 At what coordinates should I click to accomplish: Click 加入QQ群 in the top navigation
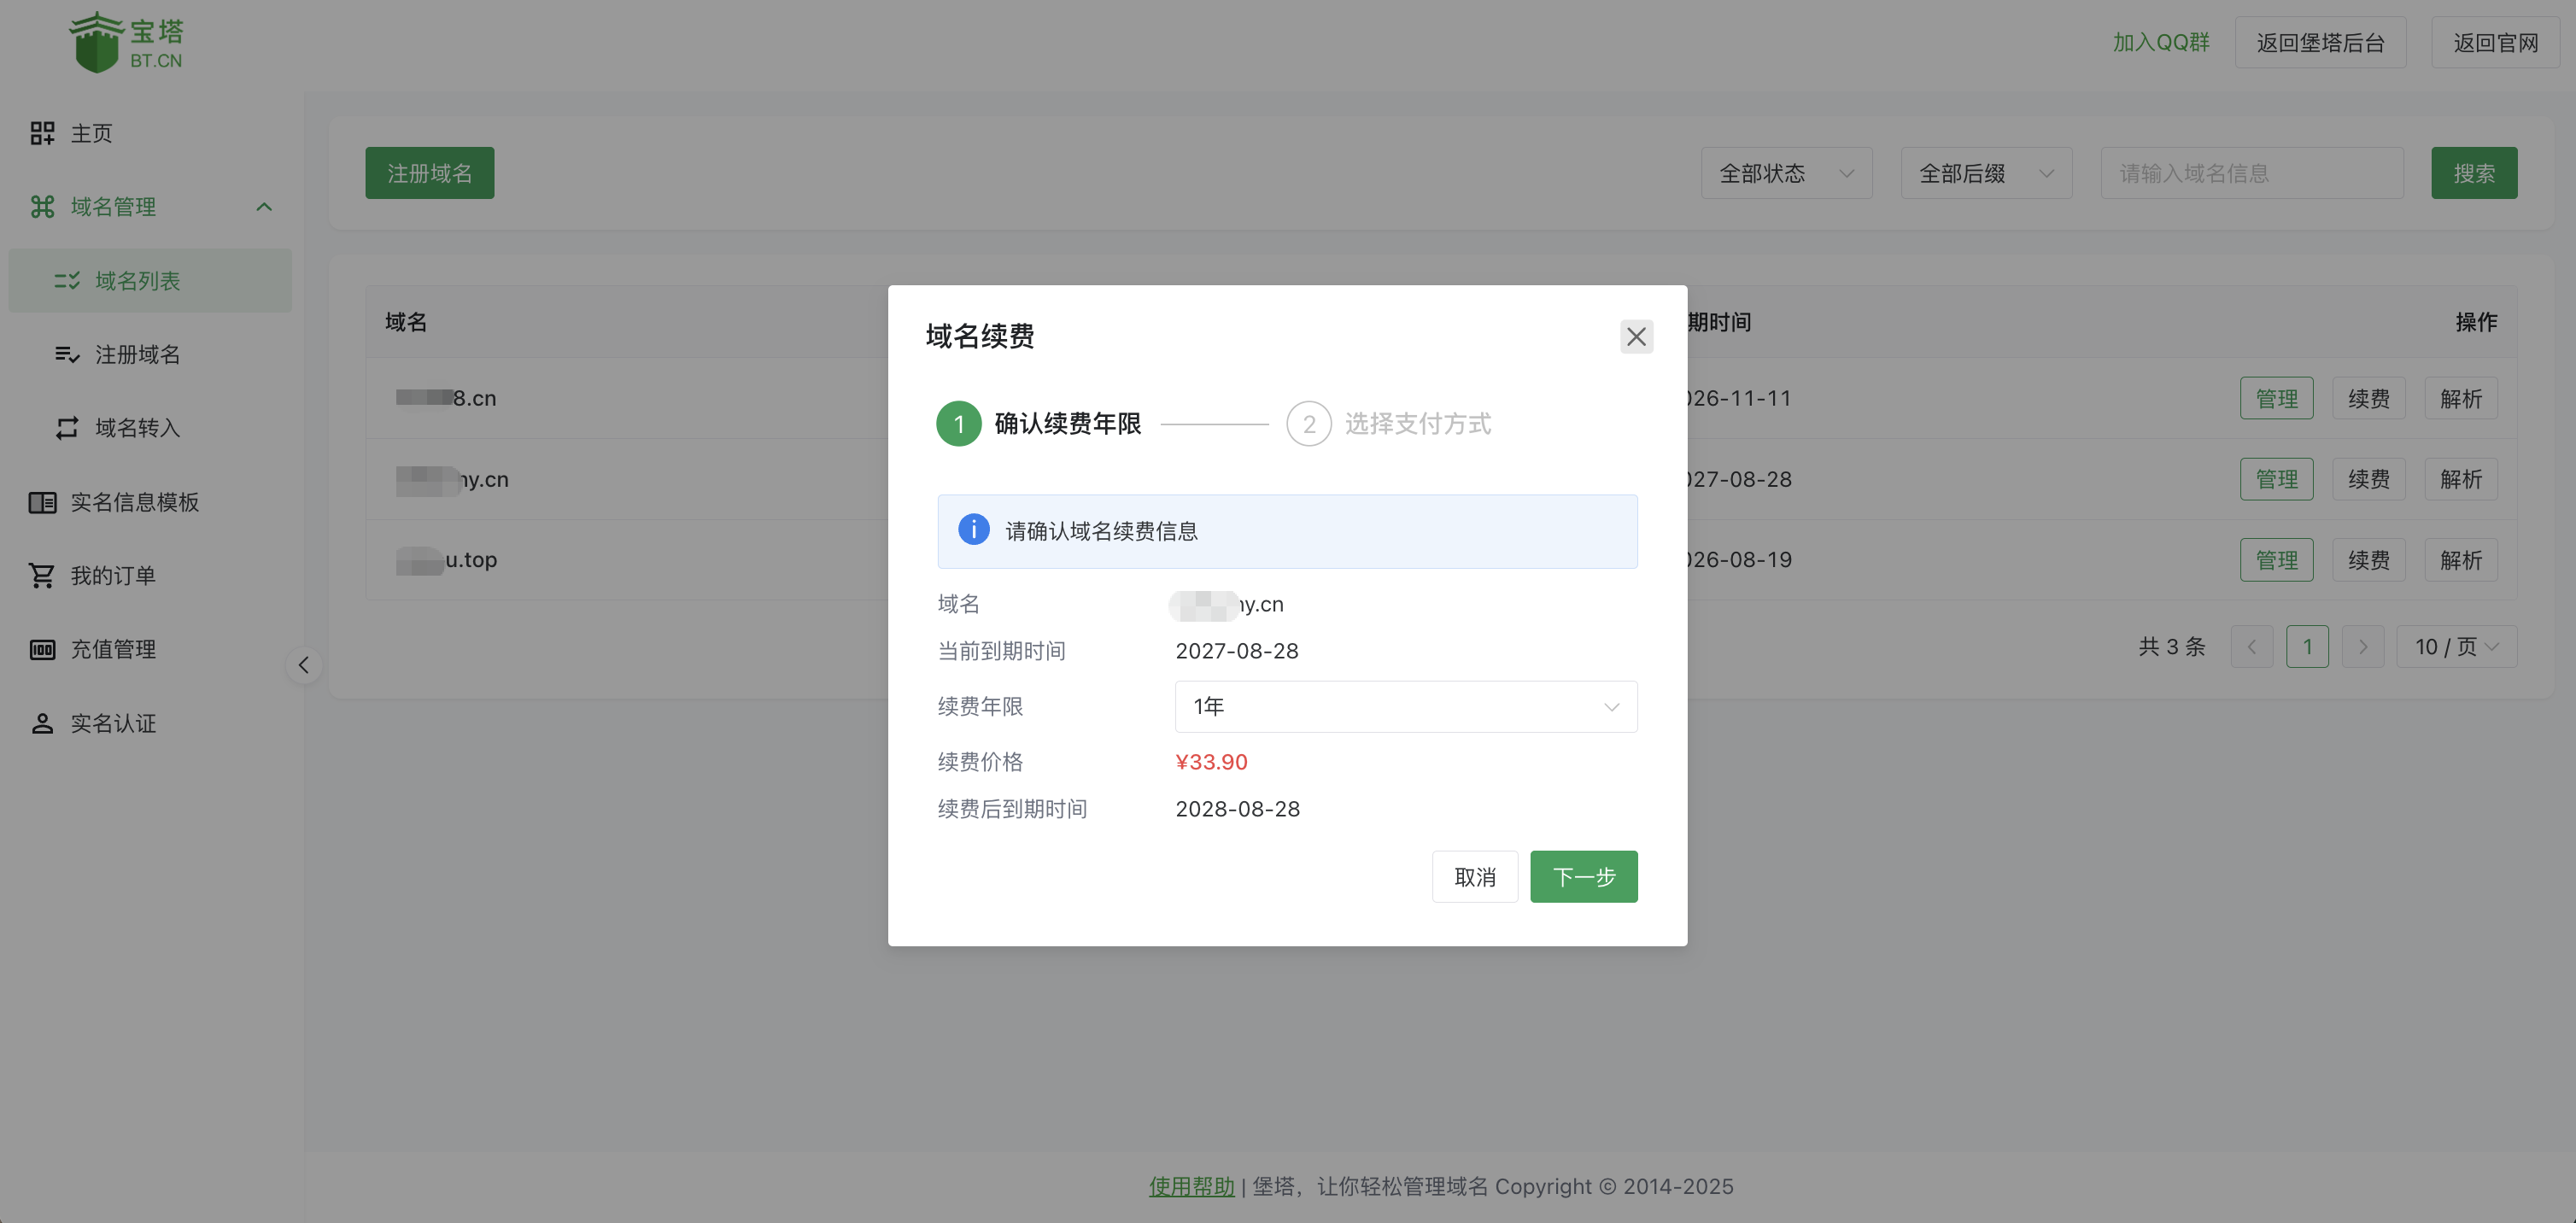coord(2160,42)
